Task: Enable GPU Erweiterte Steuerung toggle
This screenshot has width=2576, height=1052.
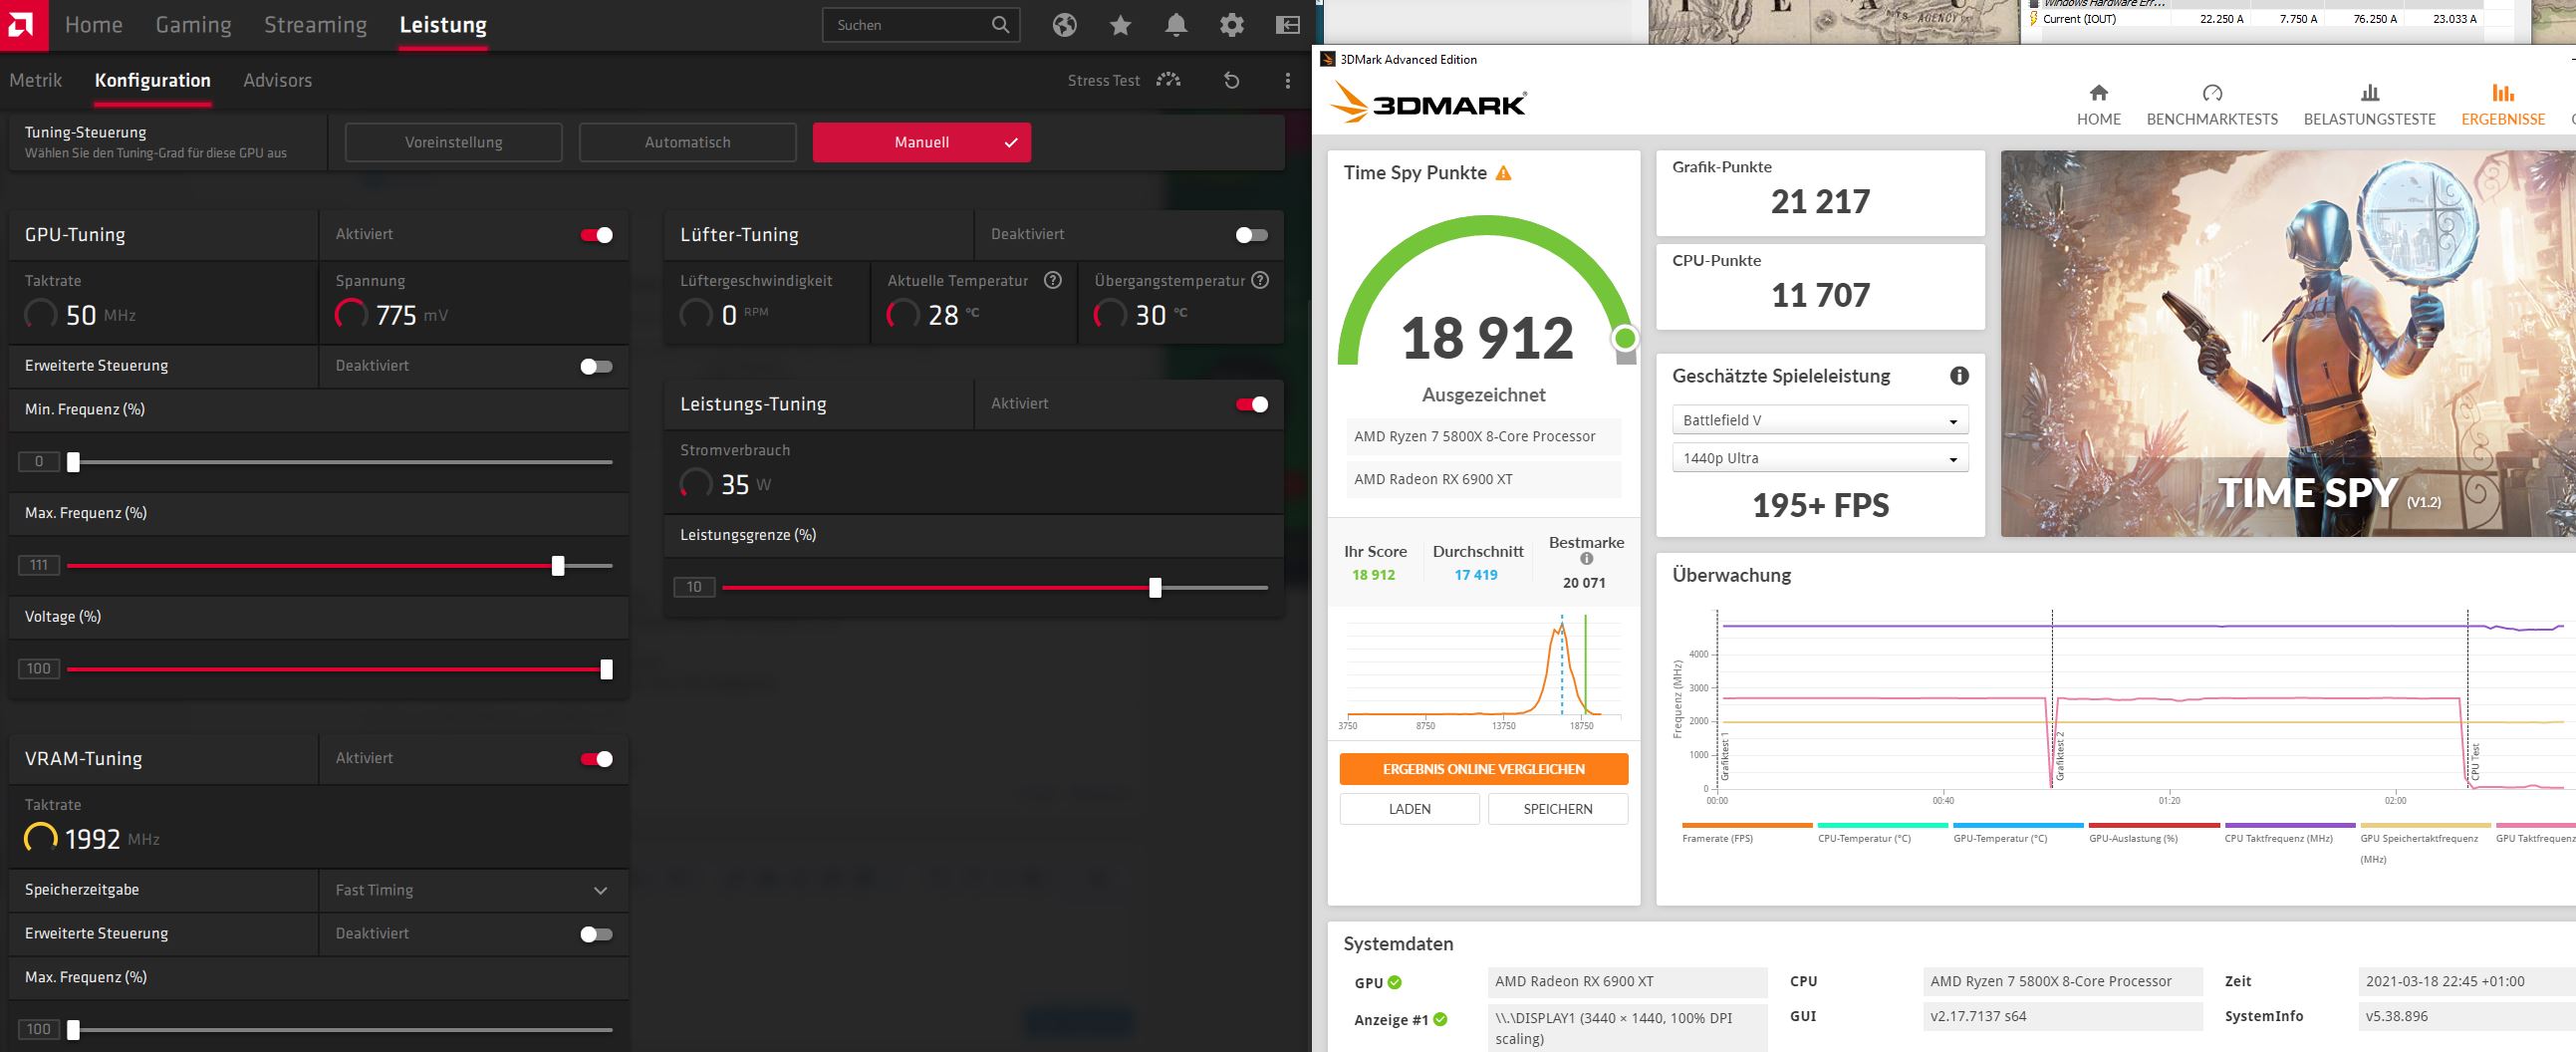Action: coord(596,366)
